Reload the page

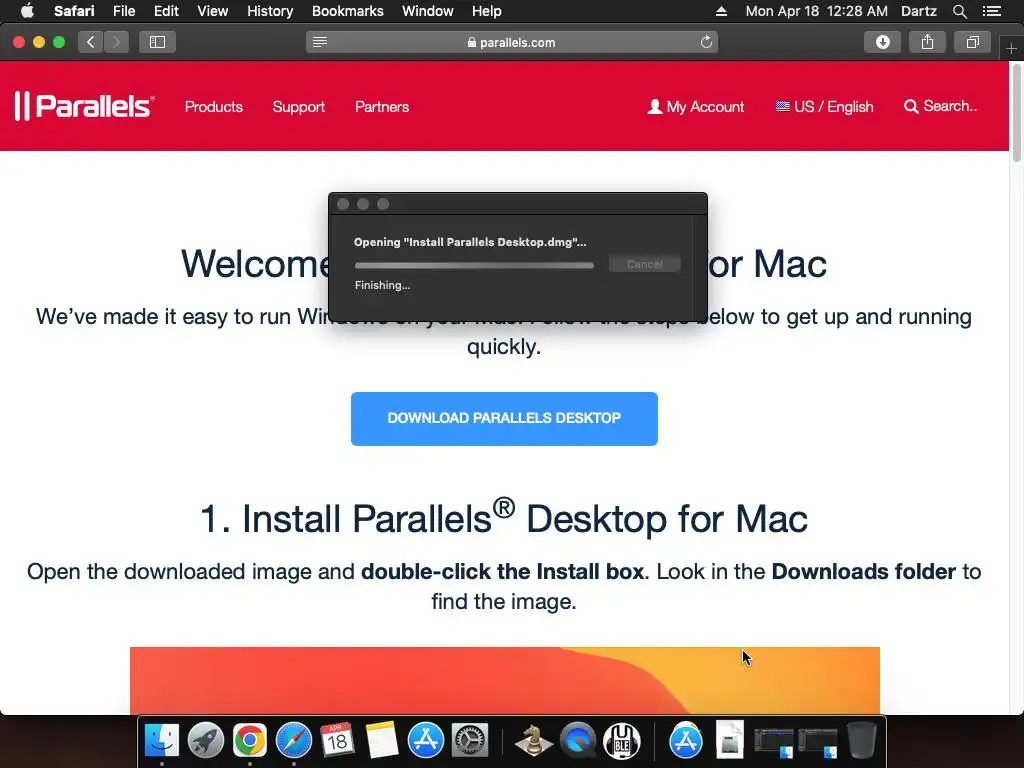tap(706, 42)
